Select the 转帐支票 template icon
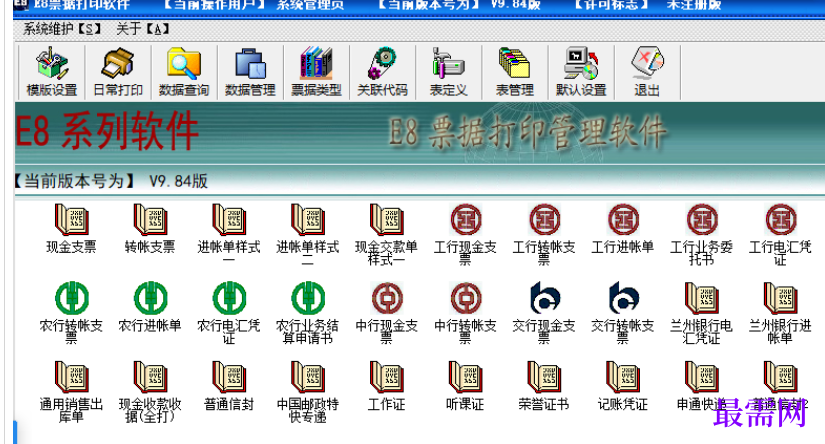This screenshot has width=825, height=444. 150,220
